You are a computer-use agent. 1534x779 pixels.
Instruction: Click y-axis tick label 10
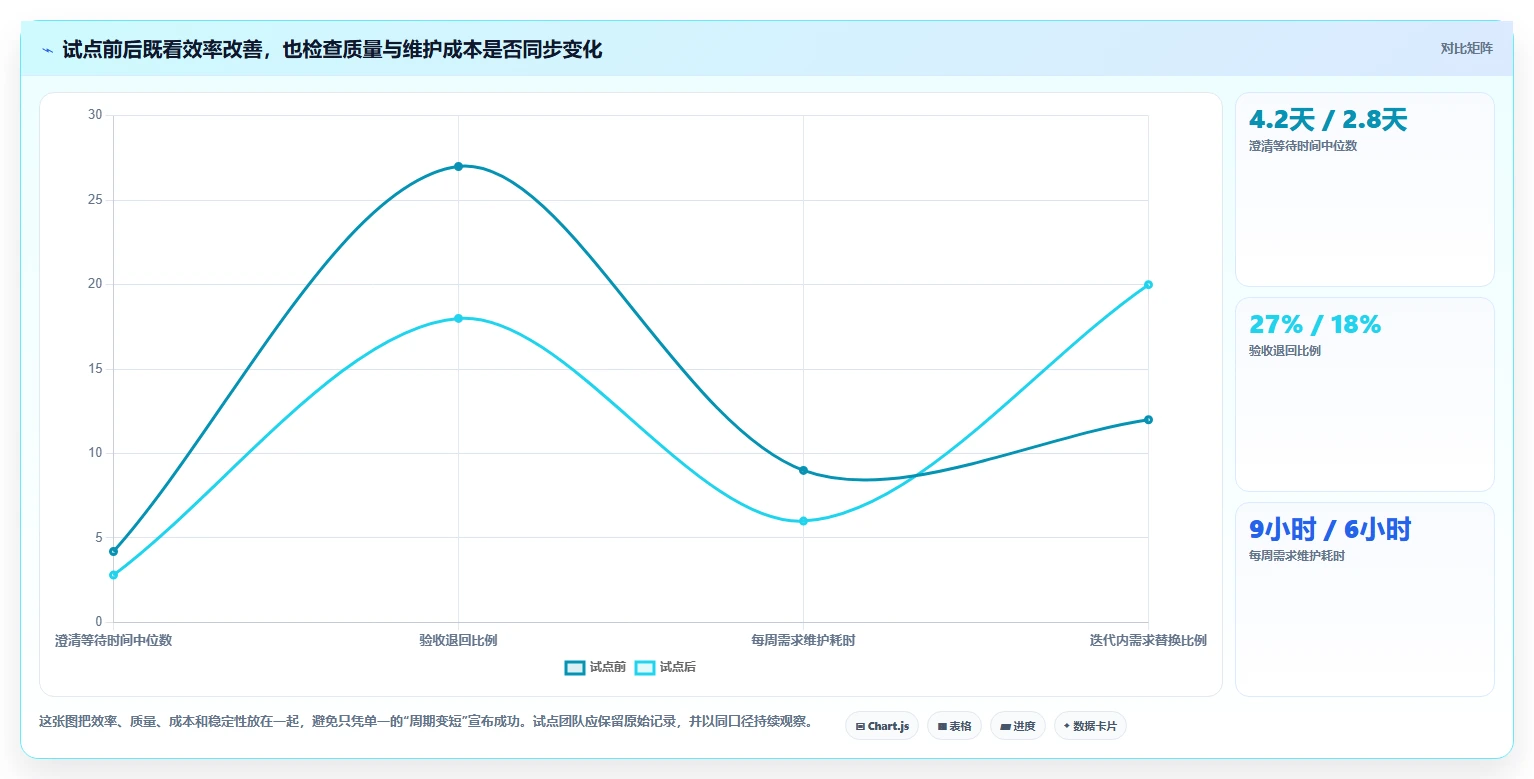[x=96, y=453]
